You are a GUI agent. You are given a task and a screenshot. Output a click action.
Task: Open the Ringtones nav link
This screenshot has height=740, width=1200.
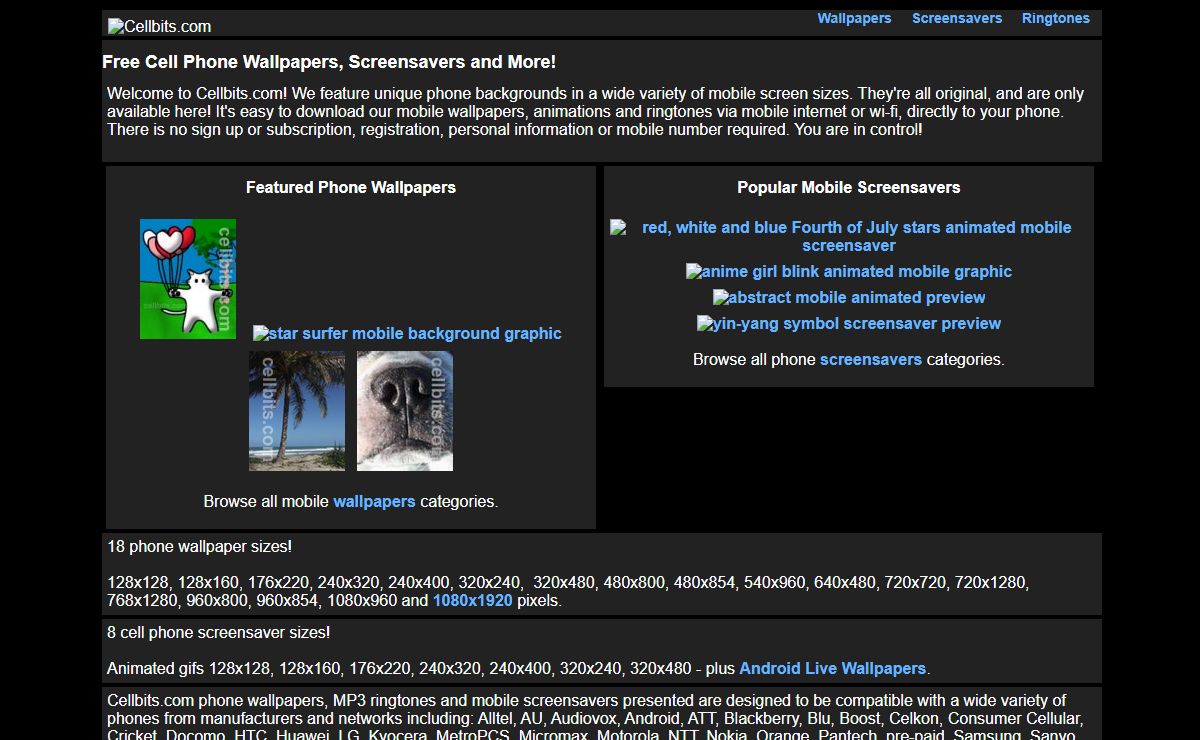pos(1056,18)
